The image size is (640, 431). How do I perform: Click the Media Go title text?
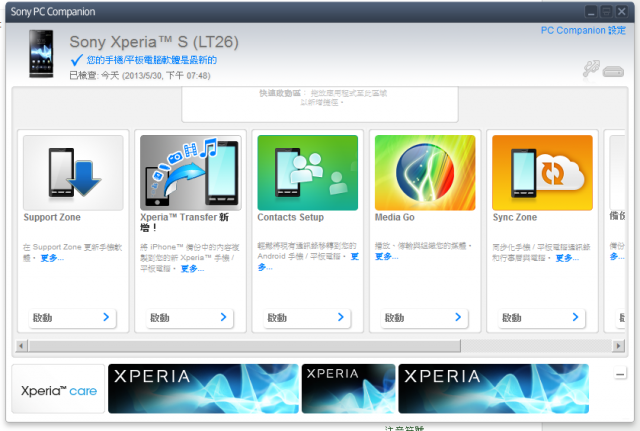395,218
